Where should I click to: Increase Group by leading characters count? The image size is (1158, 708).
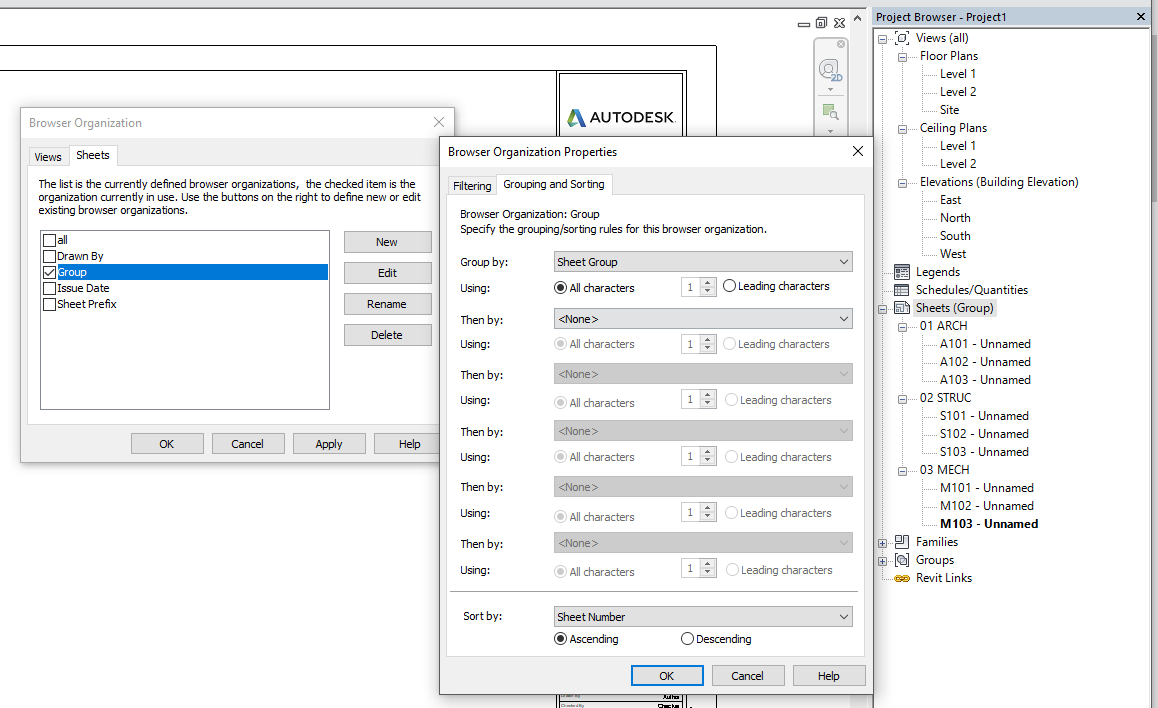708,282
